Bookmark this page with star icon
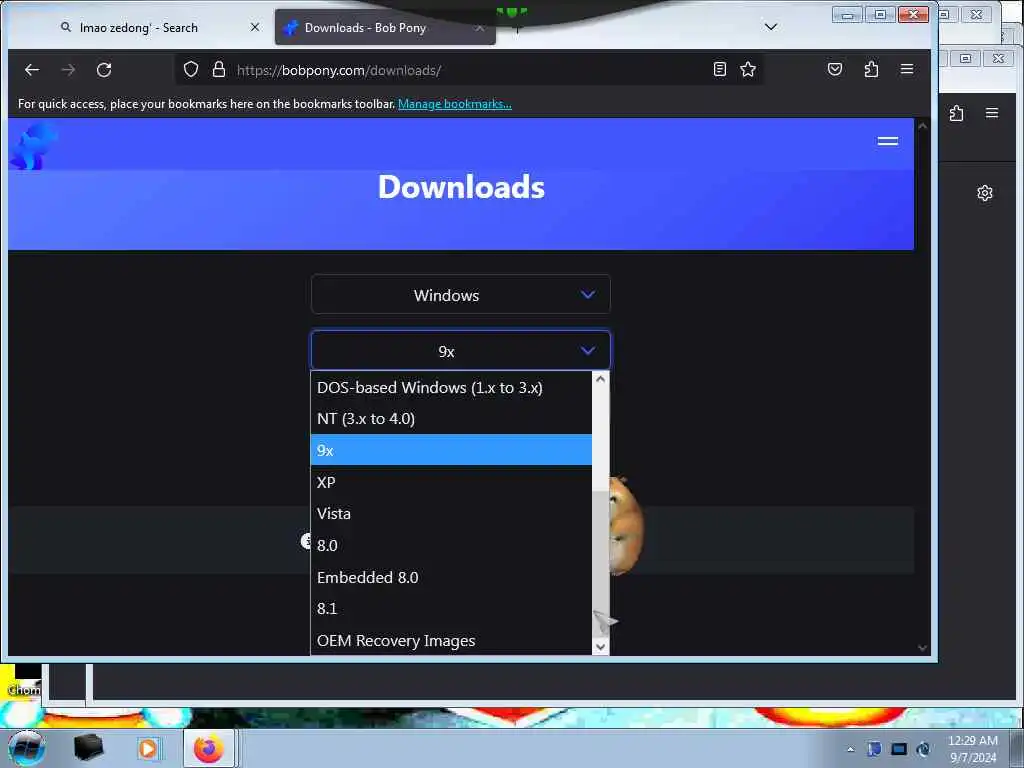Viewport: 1024px width, 768px height. 748,69
